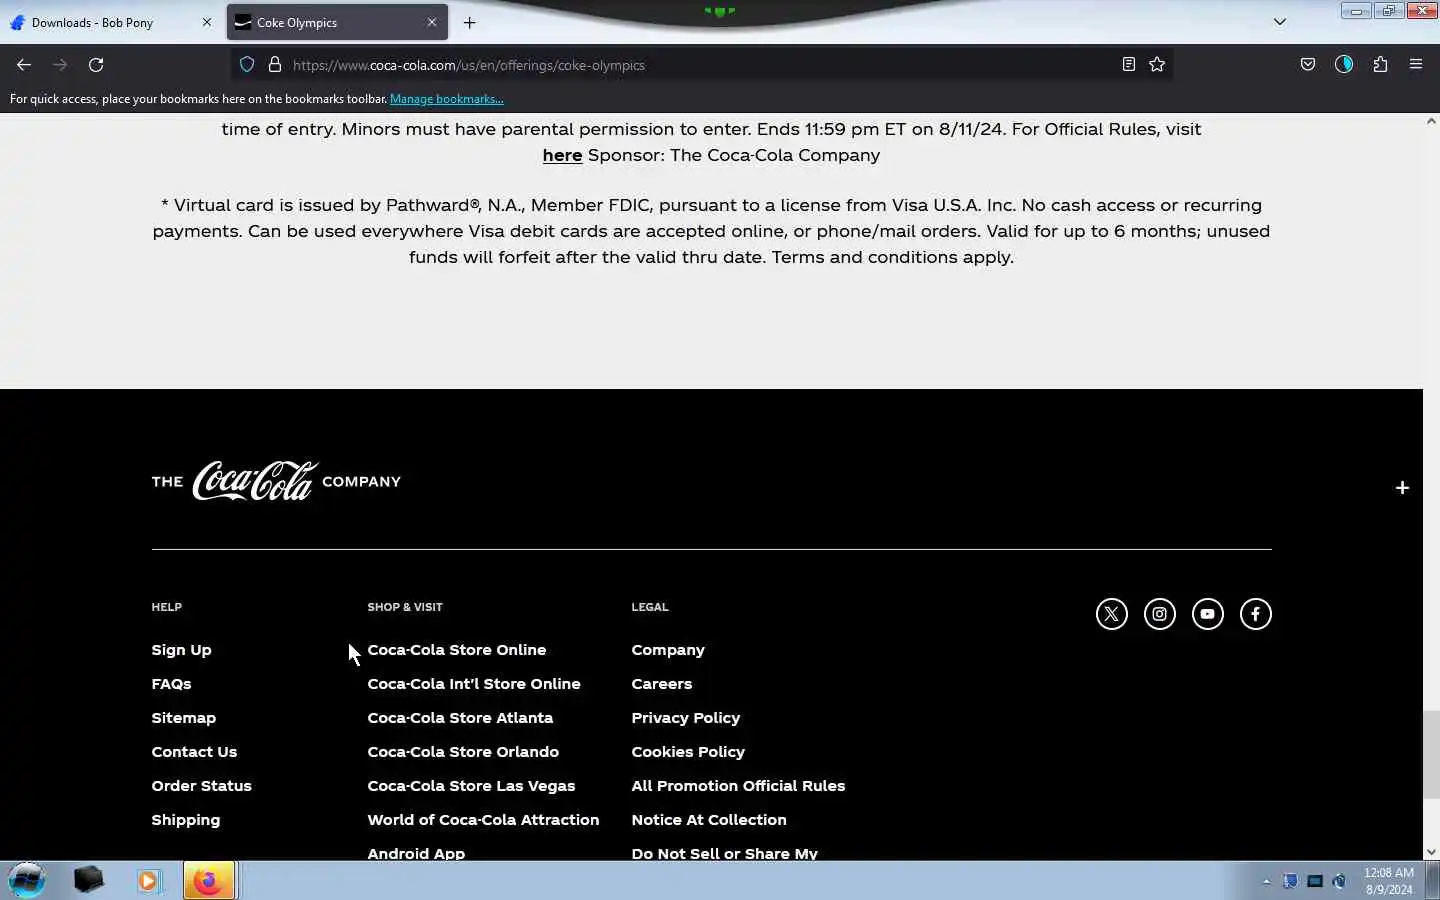This screenshot has width=1440, height=900.
Task: Click The Coca-Cola Company footer logo
Action: (x=276, y=481)
